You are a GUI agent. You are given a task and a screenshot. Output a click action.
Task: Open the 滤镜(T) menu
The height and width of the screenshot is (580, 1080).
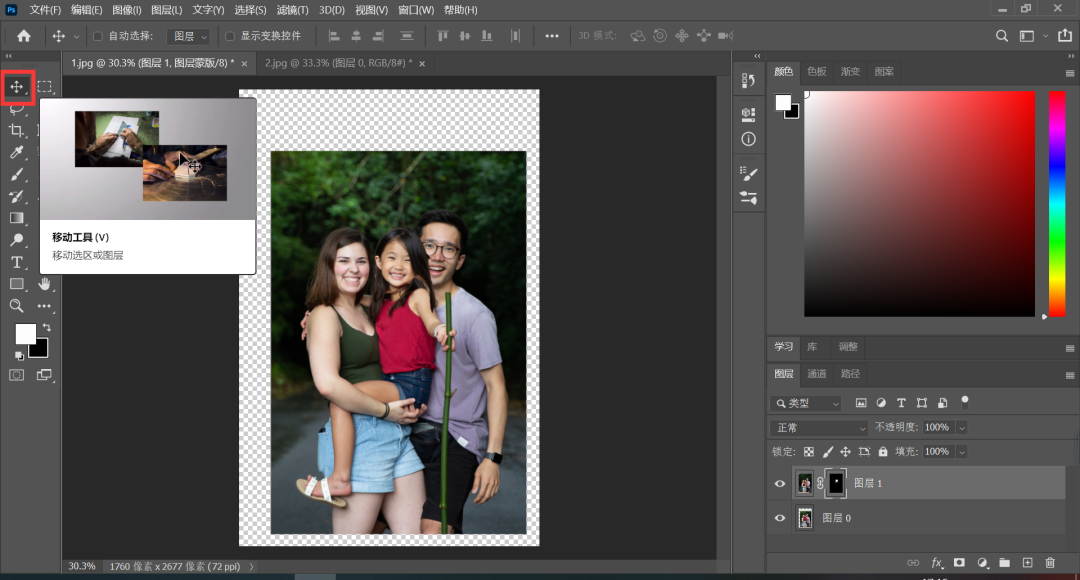292,10
